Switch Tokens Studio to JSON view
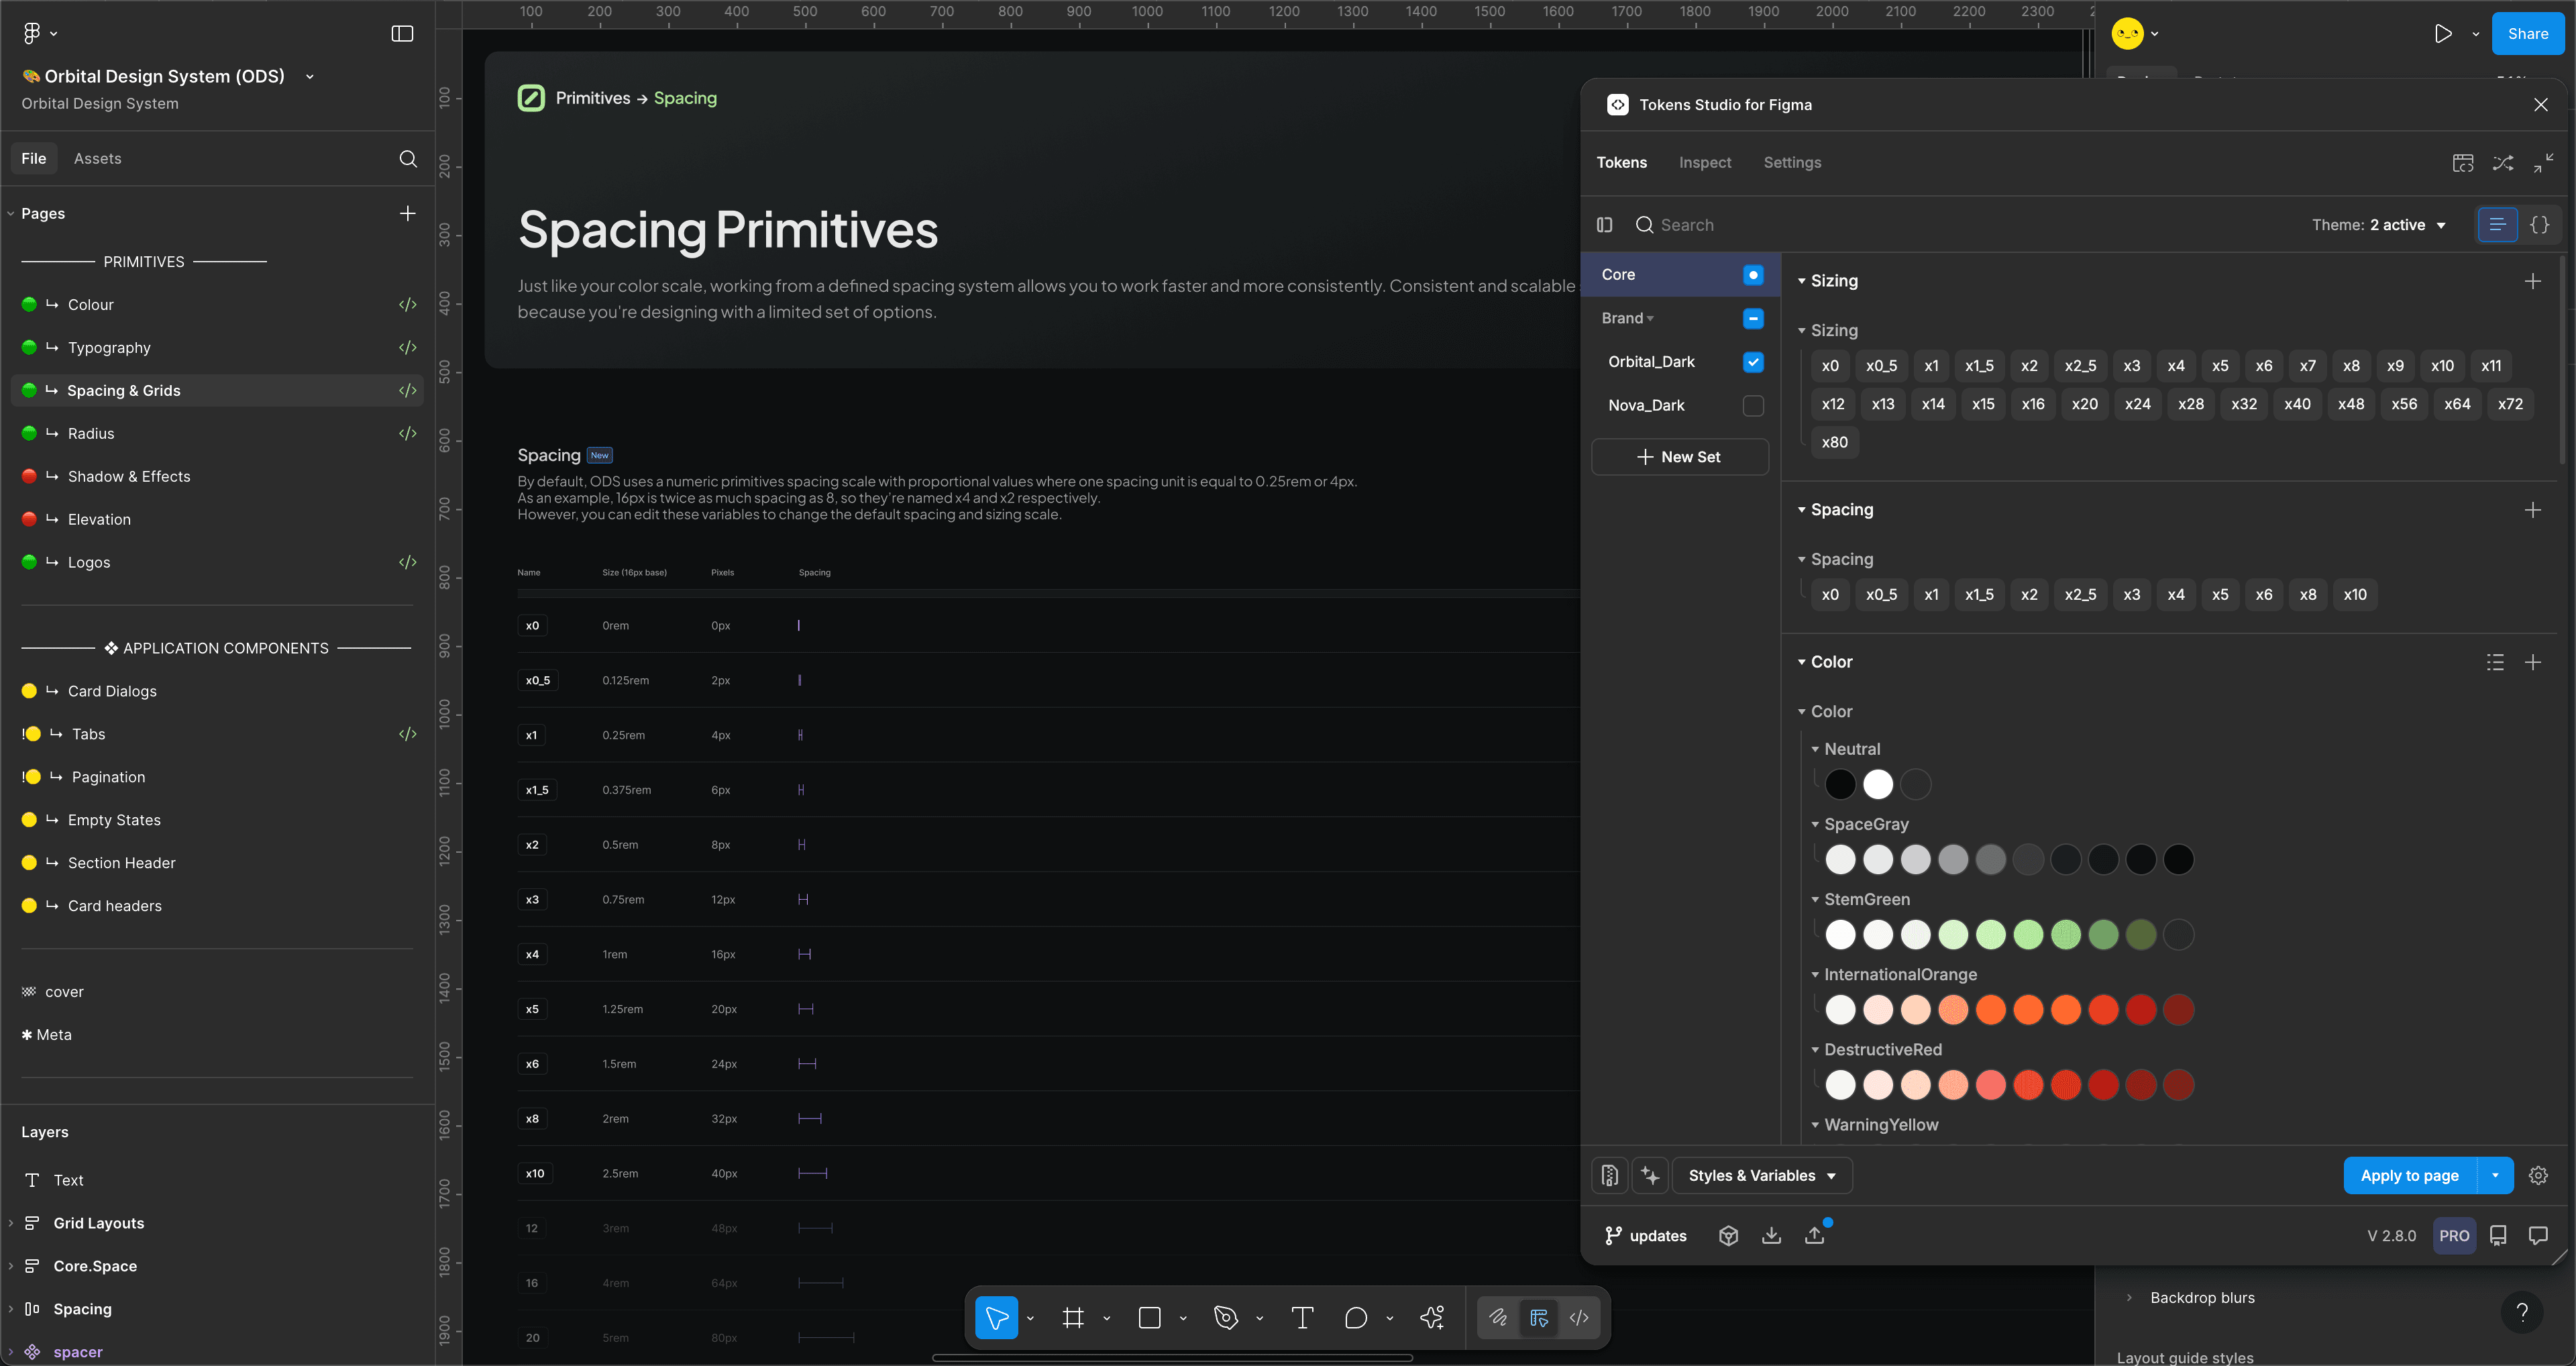2576x1366 pixels. (2539, 225)
